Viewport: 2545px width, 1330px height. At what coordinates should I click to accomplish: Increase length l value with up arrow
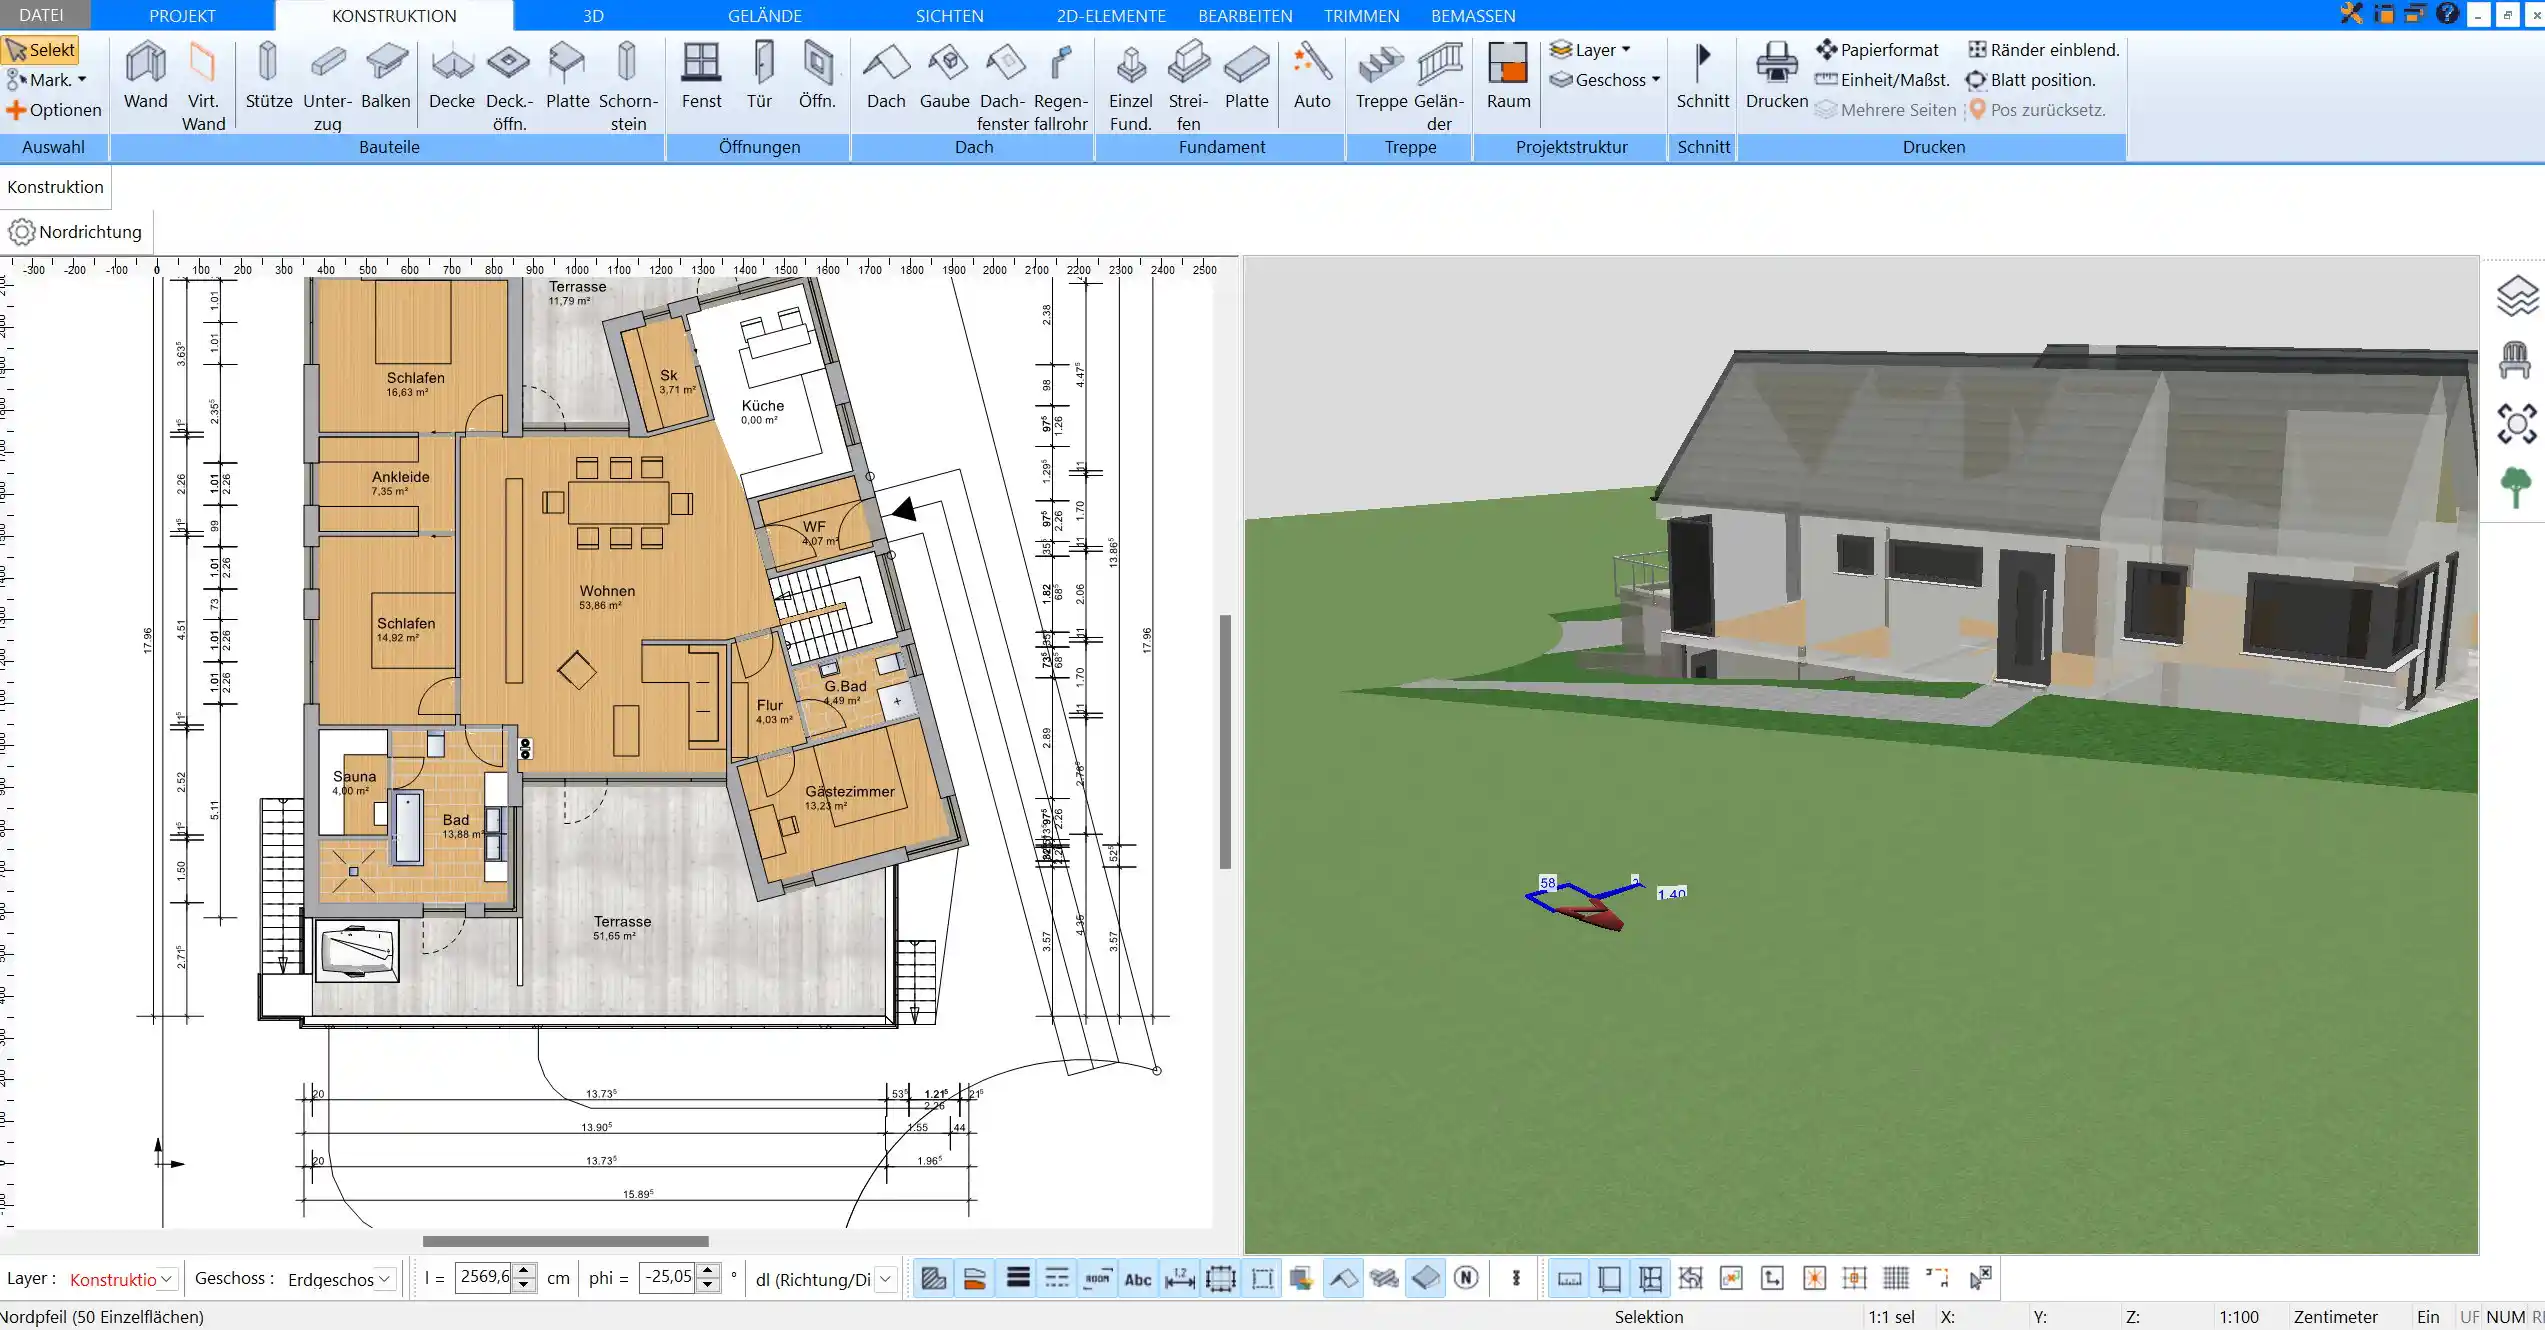coord(524,1271)
